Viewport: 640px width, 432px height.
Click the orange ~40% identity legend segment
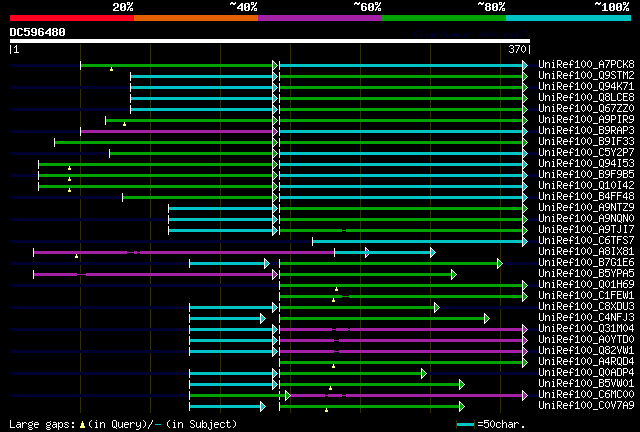coord(196,18)
